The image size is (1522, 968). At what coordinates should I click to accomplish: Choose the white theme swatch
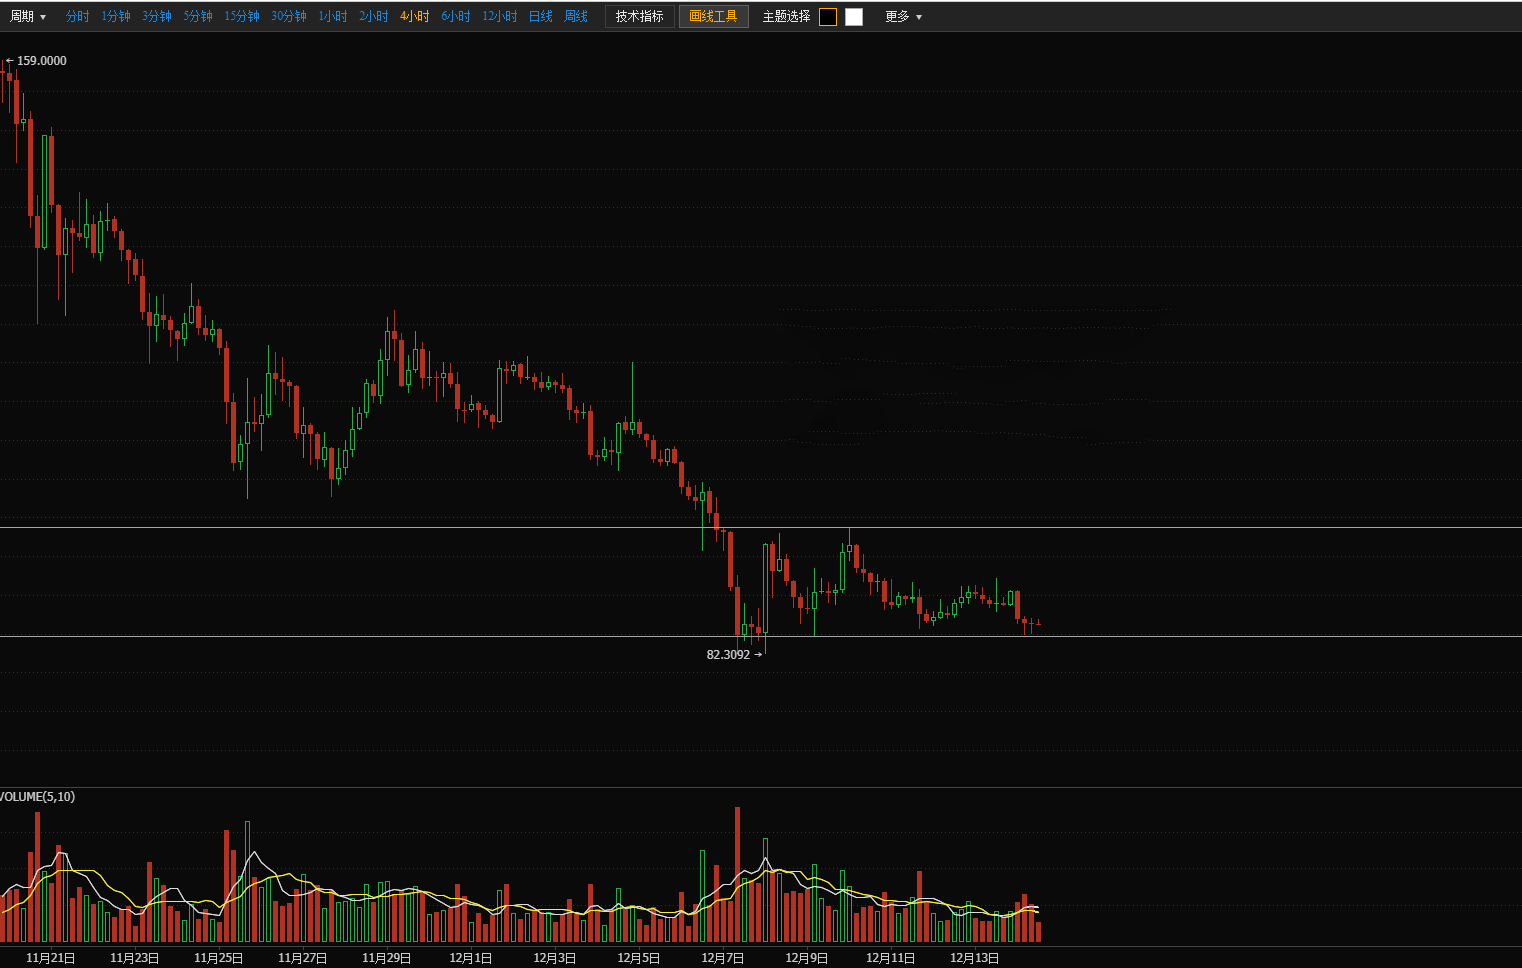click(x=854, y=17)
